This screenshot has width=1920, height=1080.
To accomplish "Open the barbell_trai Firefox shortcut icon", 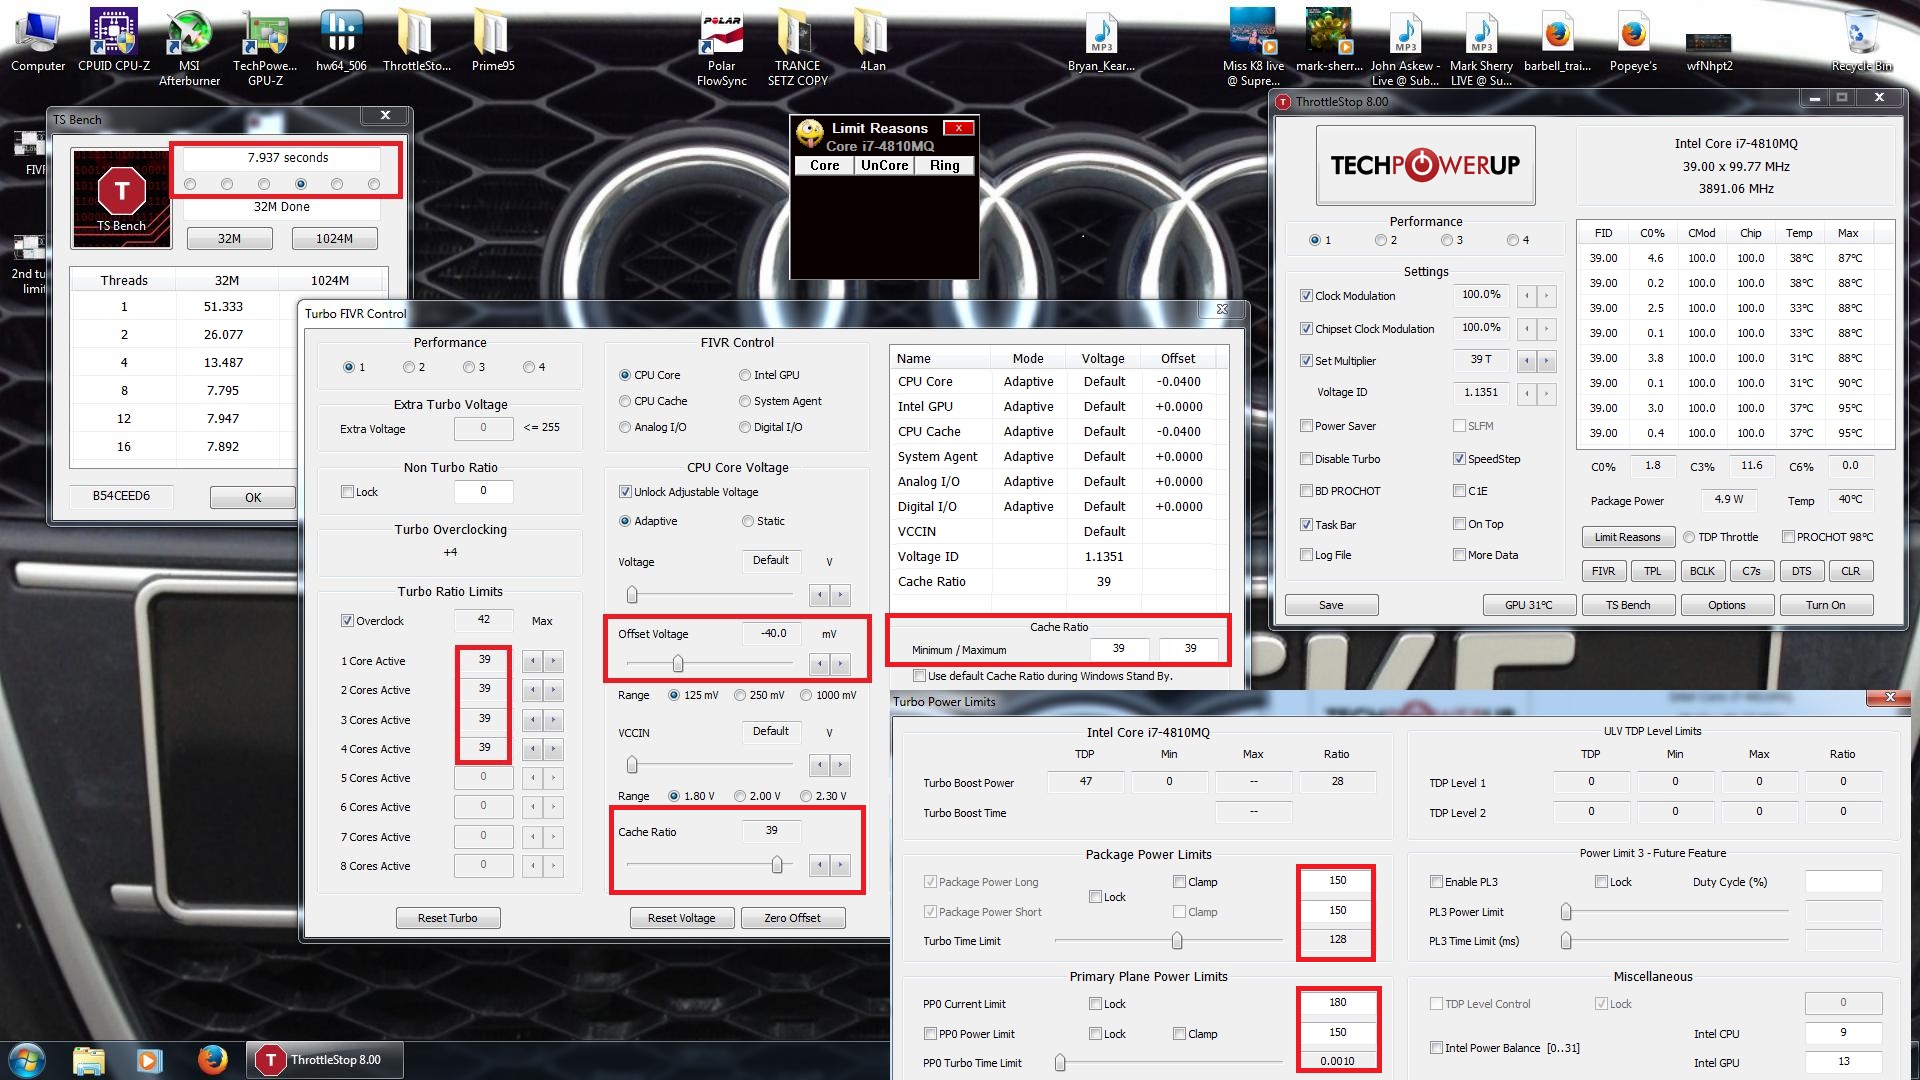I will click(1557, 40).
